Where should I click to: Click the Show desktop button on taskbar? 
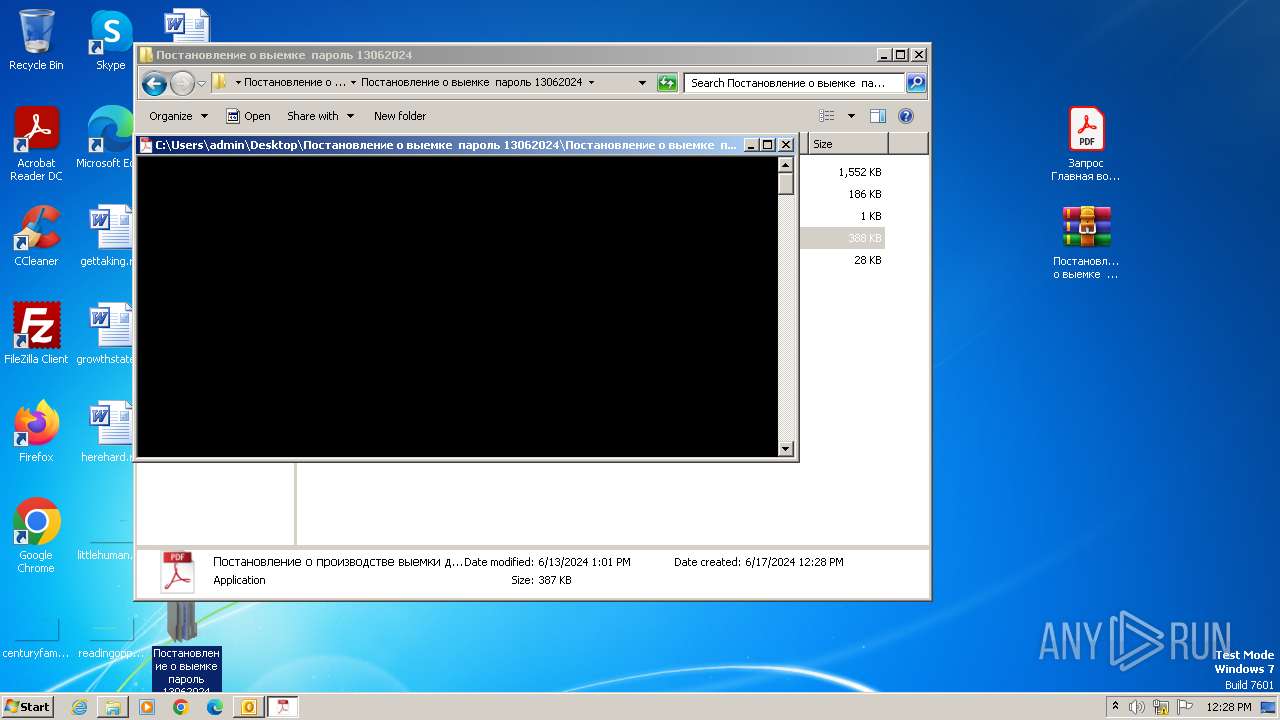click(x=1268, y=707)
